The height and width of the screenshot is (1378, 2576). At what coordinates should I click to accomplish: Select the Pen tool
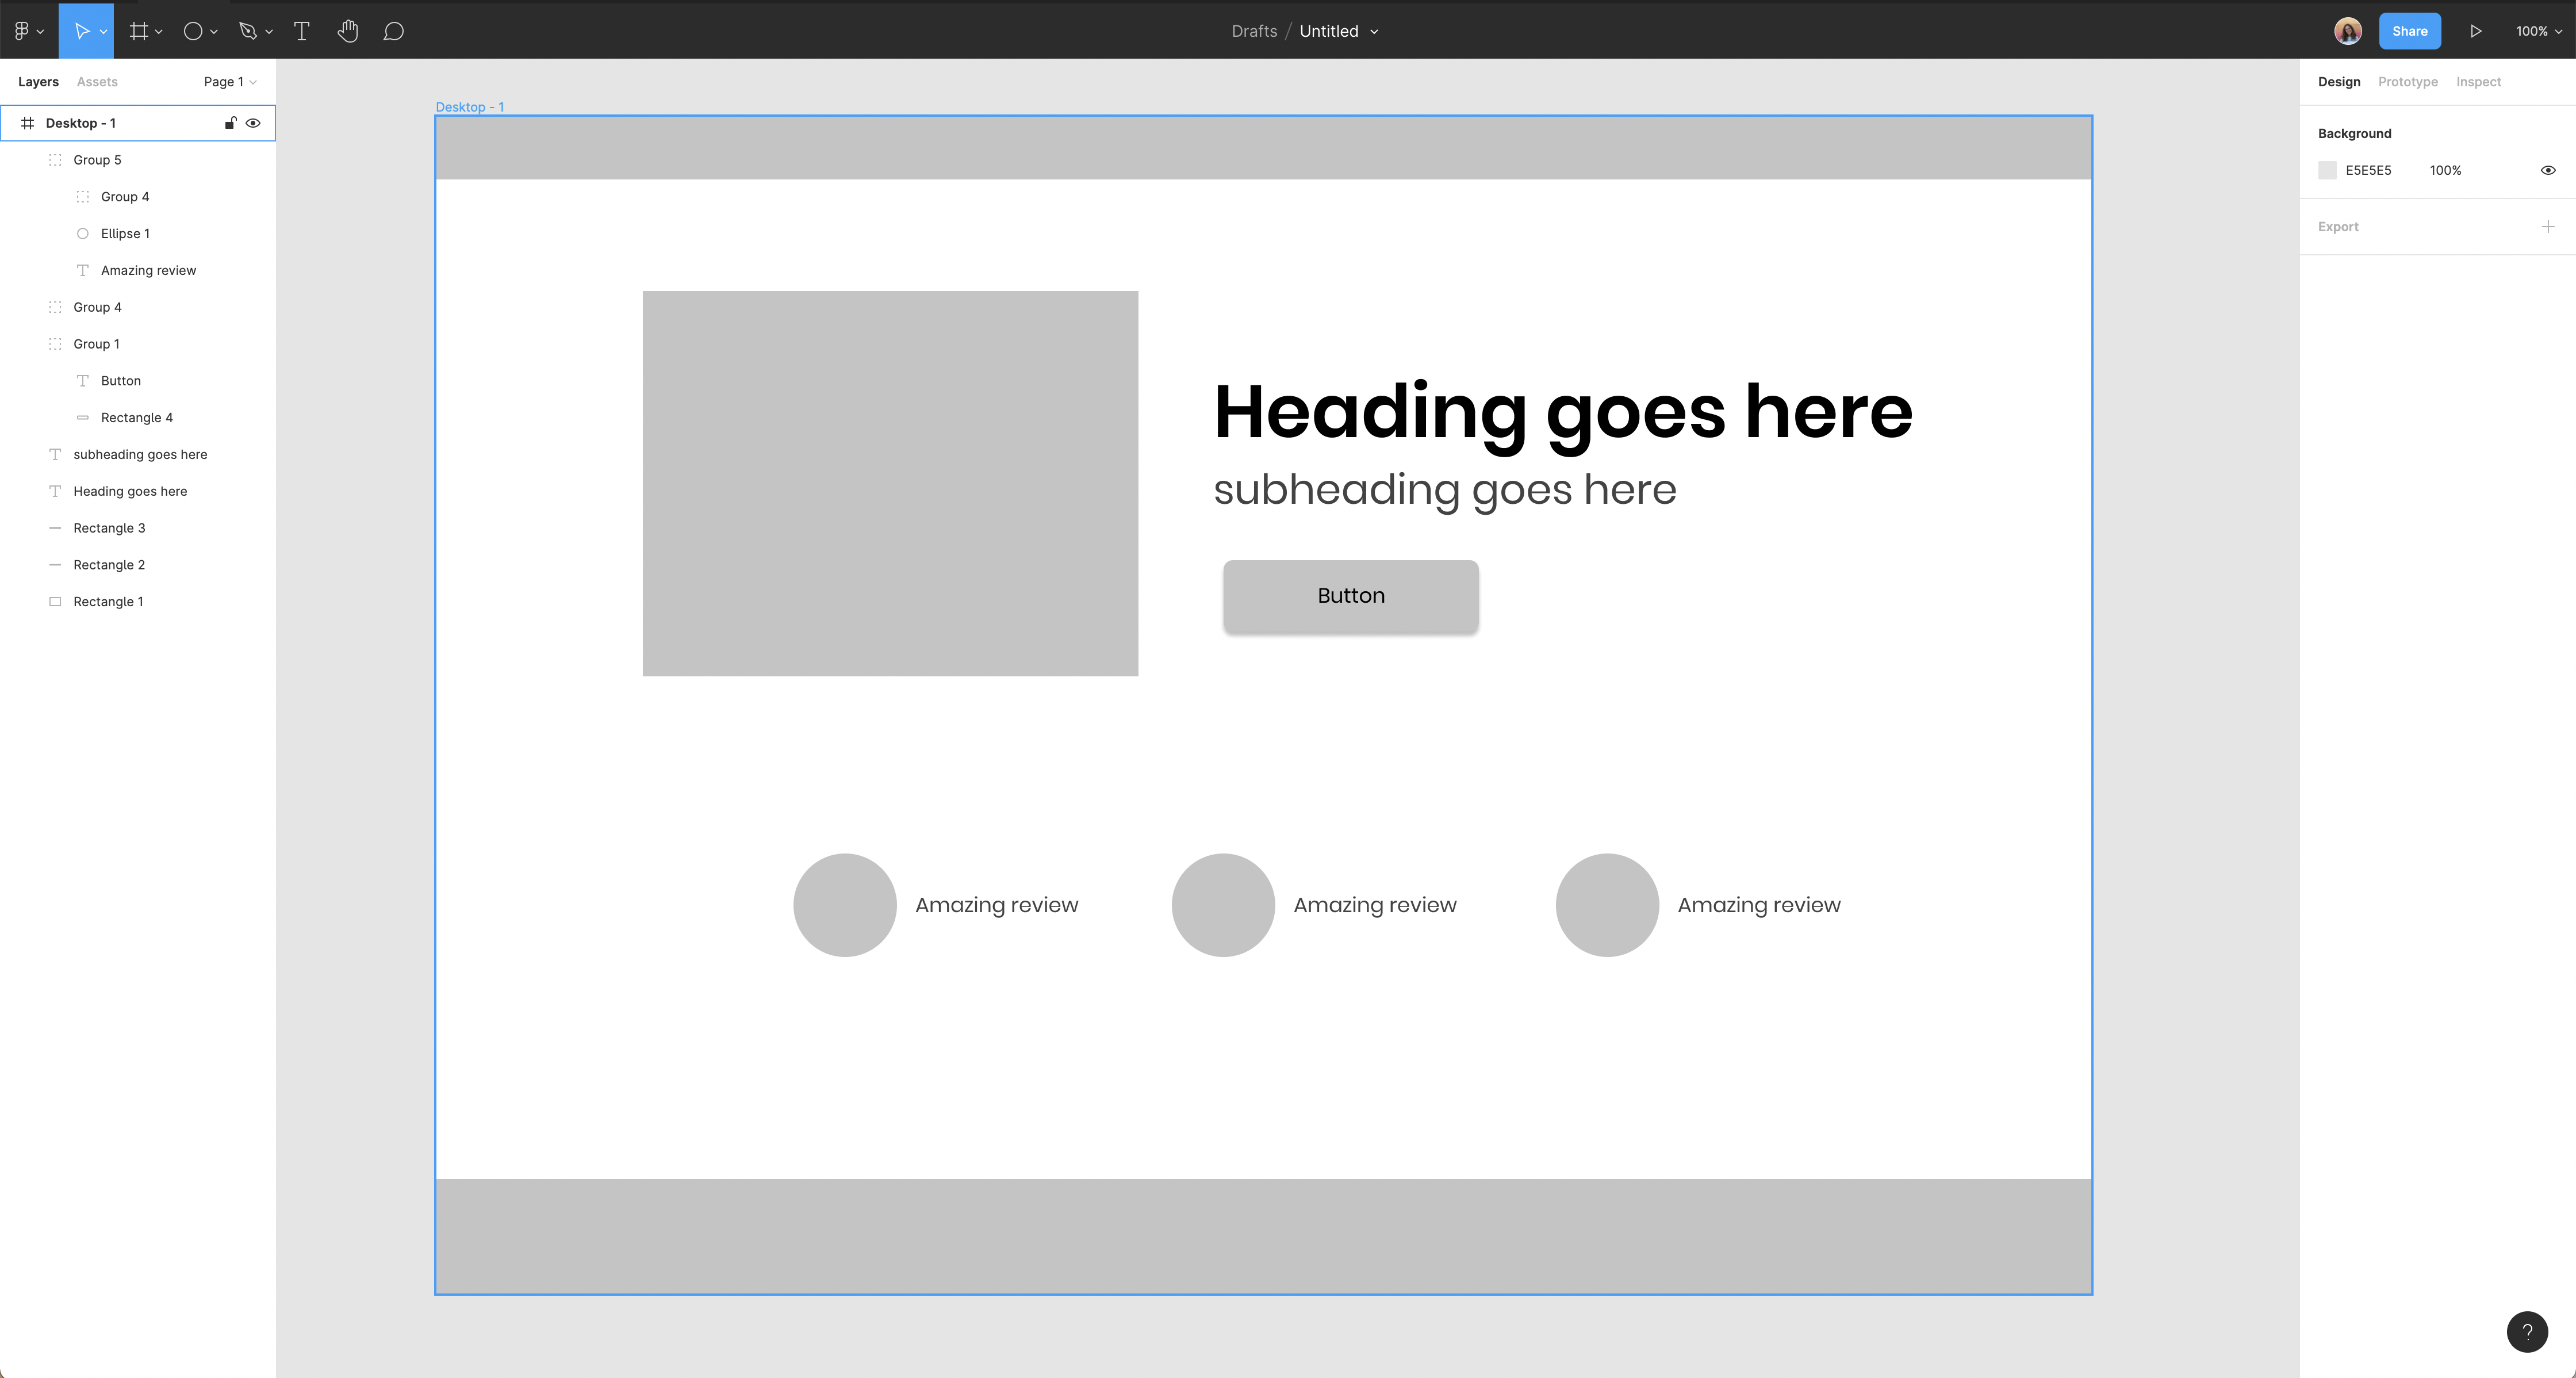coord(248,31)
